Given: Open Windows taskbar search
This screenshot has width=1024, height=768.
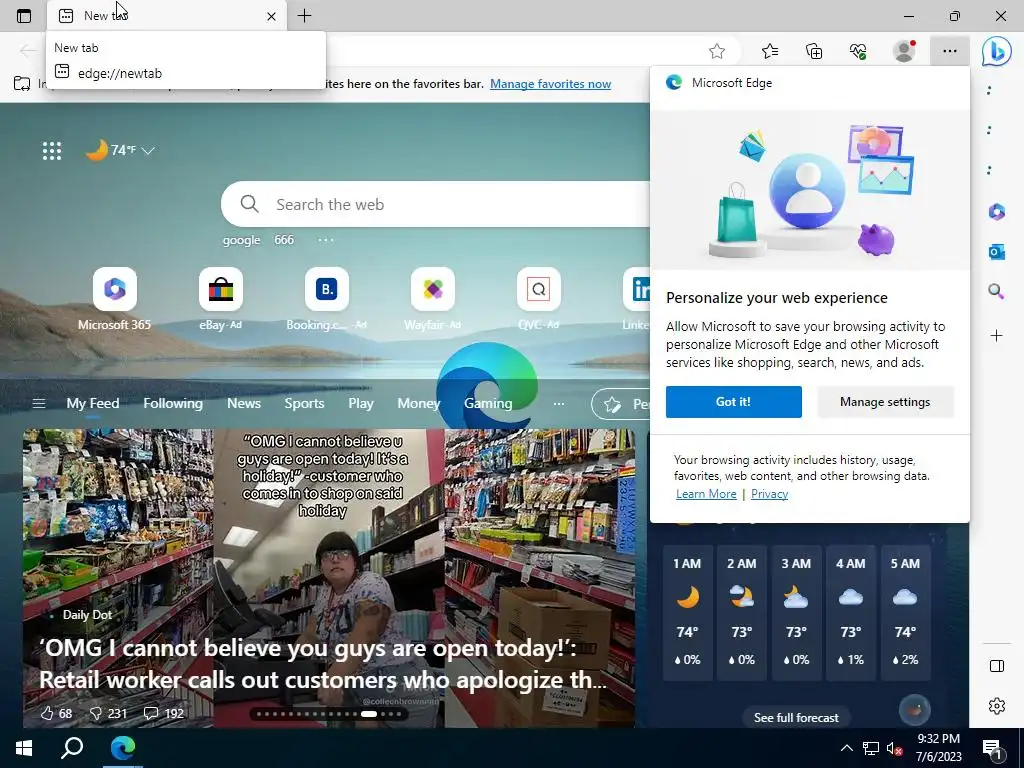Looking at the screenshot, I should (x=72, y=748).
